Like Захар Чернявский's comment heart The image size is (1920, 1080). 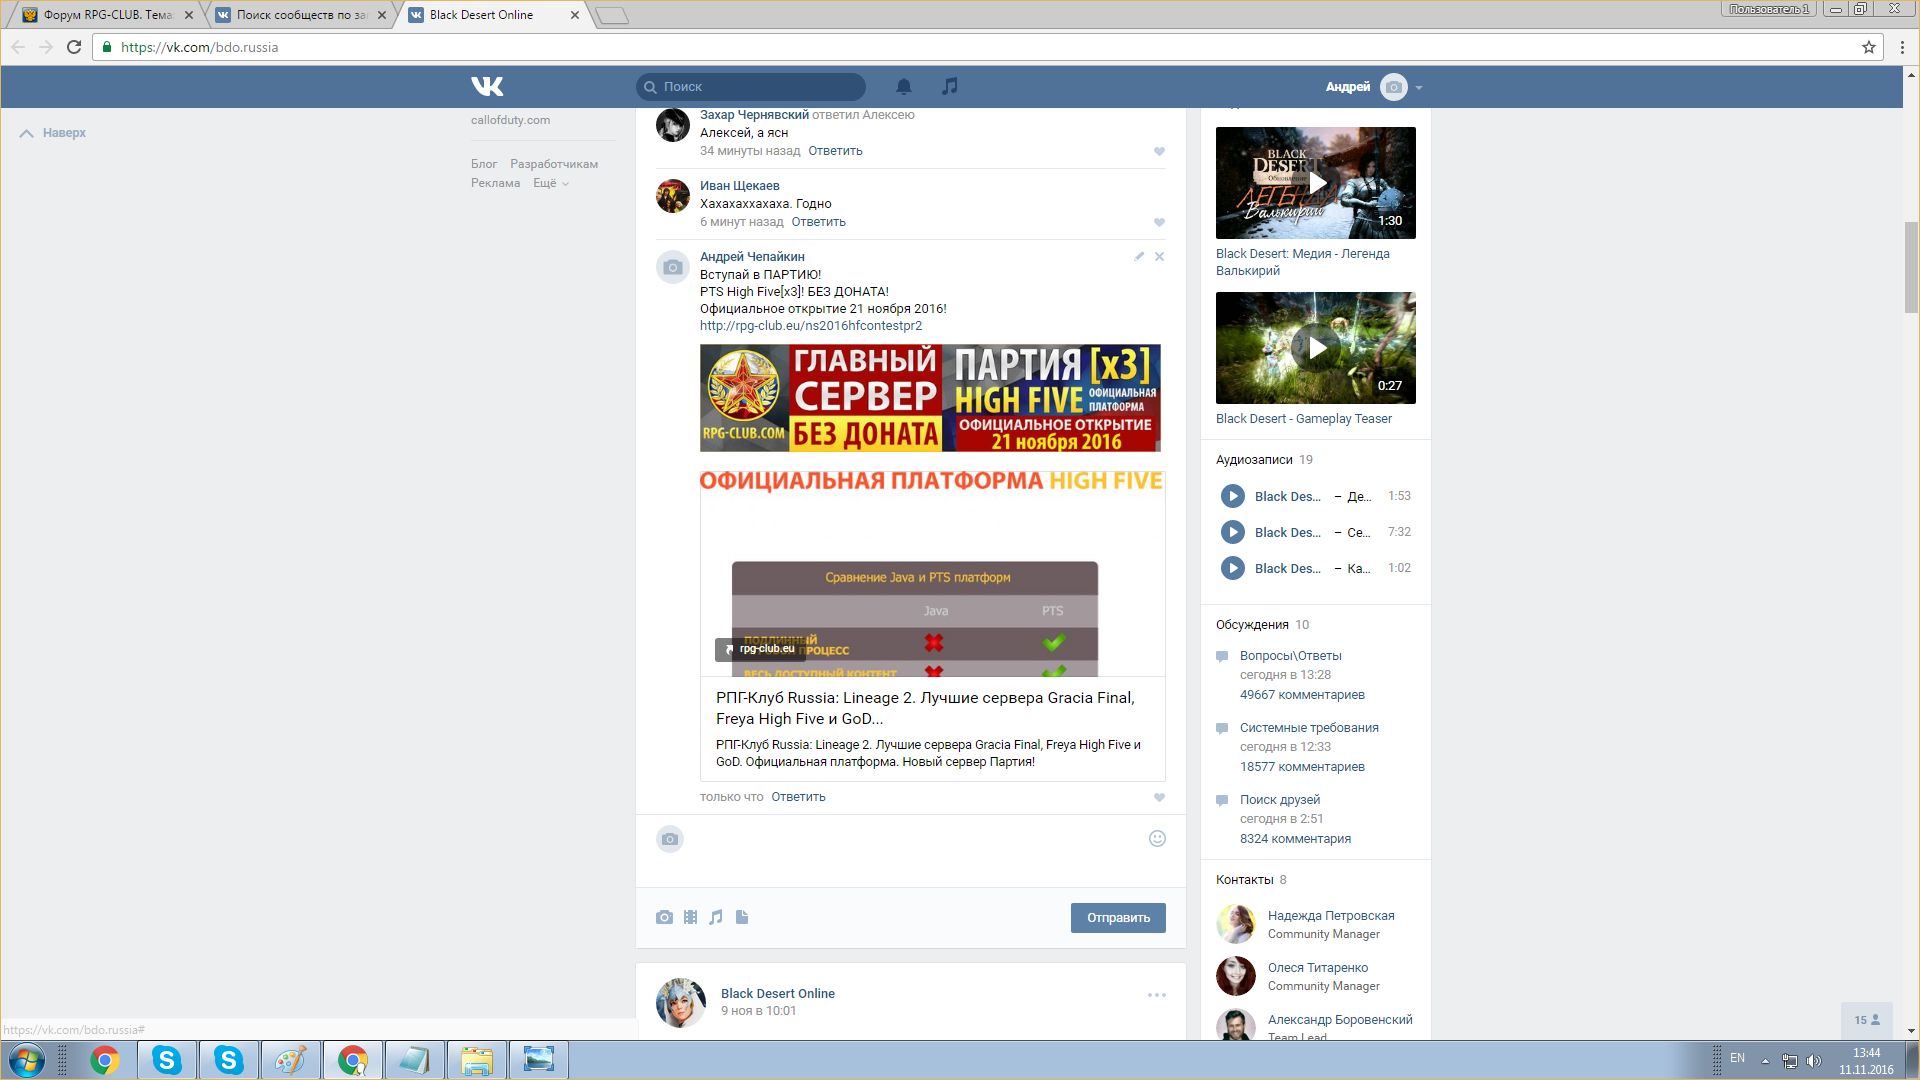1159,151
